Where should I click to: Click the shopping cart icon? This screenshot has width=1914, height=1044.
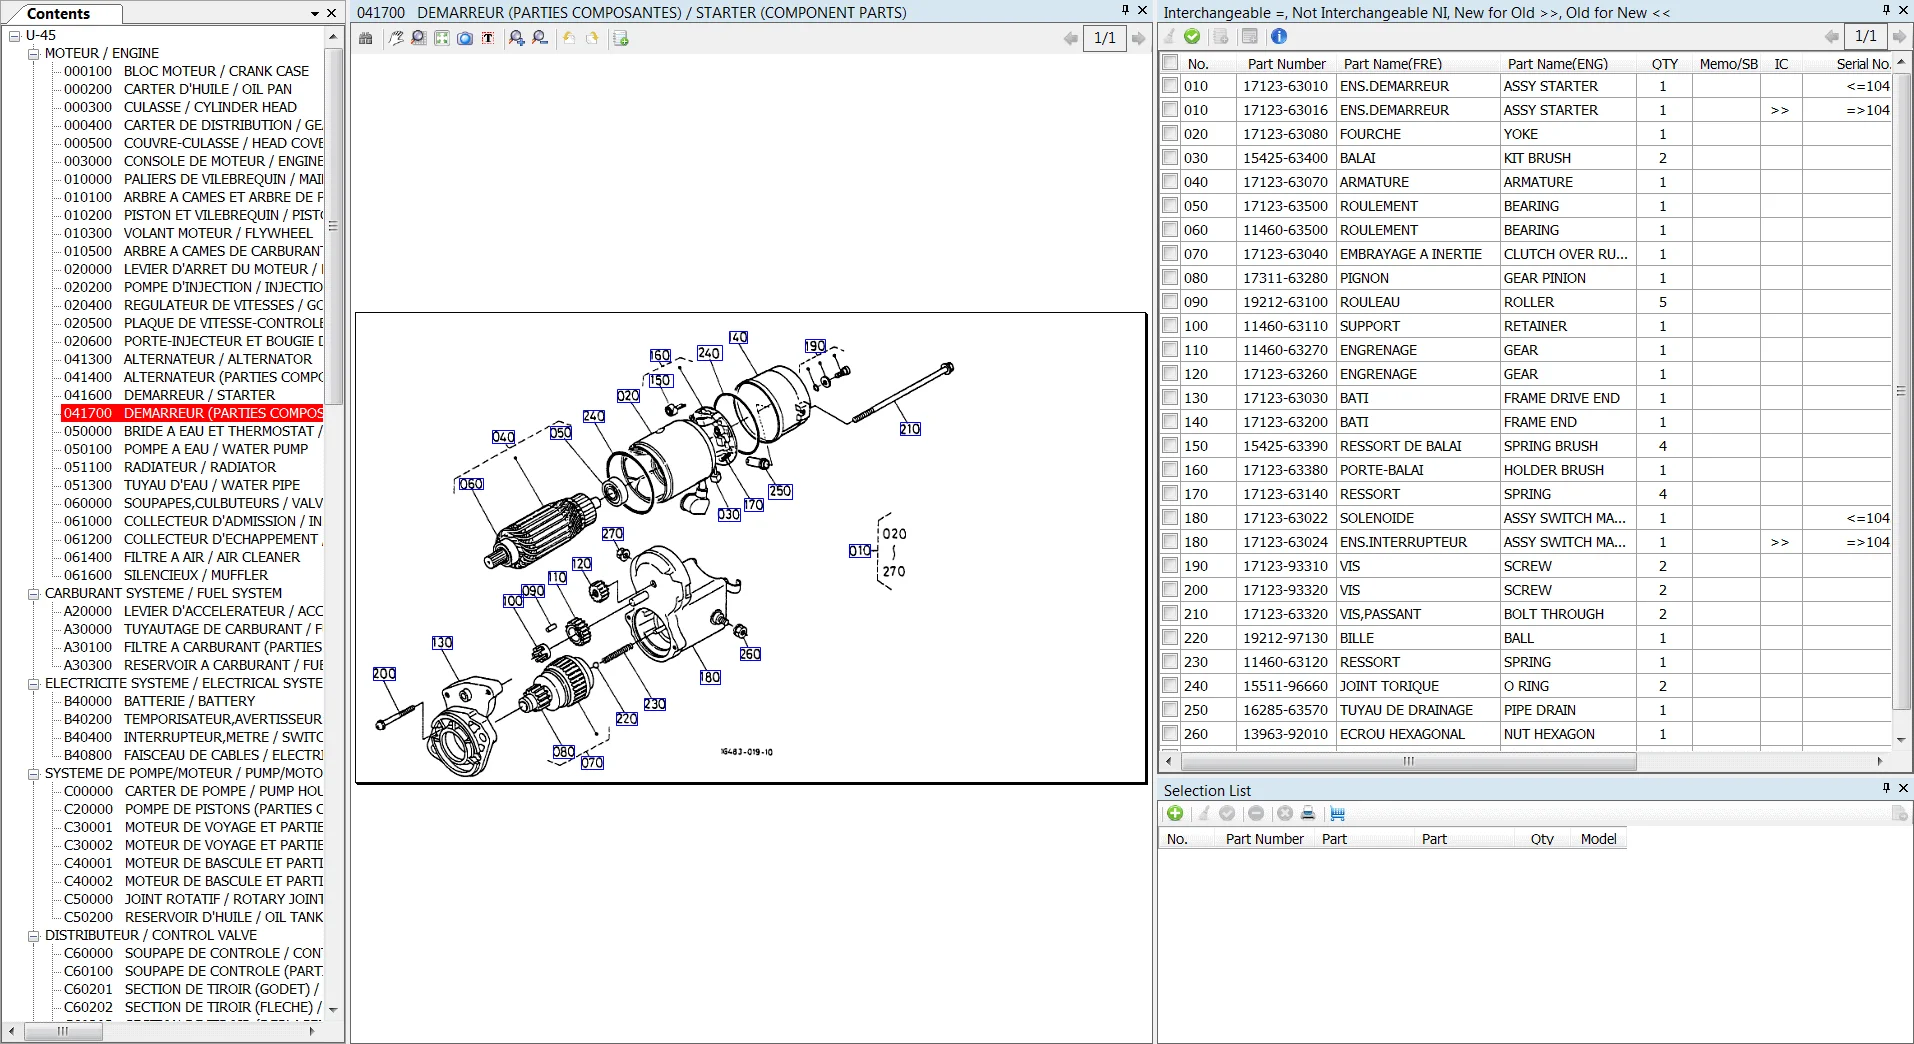tap(1337, 814)
